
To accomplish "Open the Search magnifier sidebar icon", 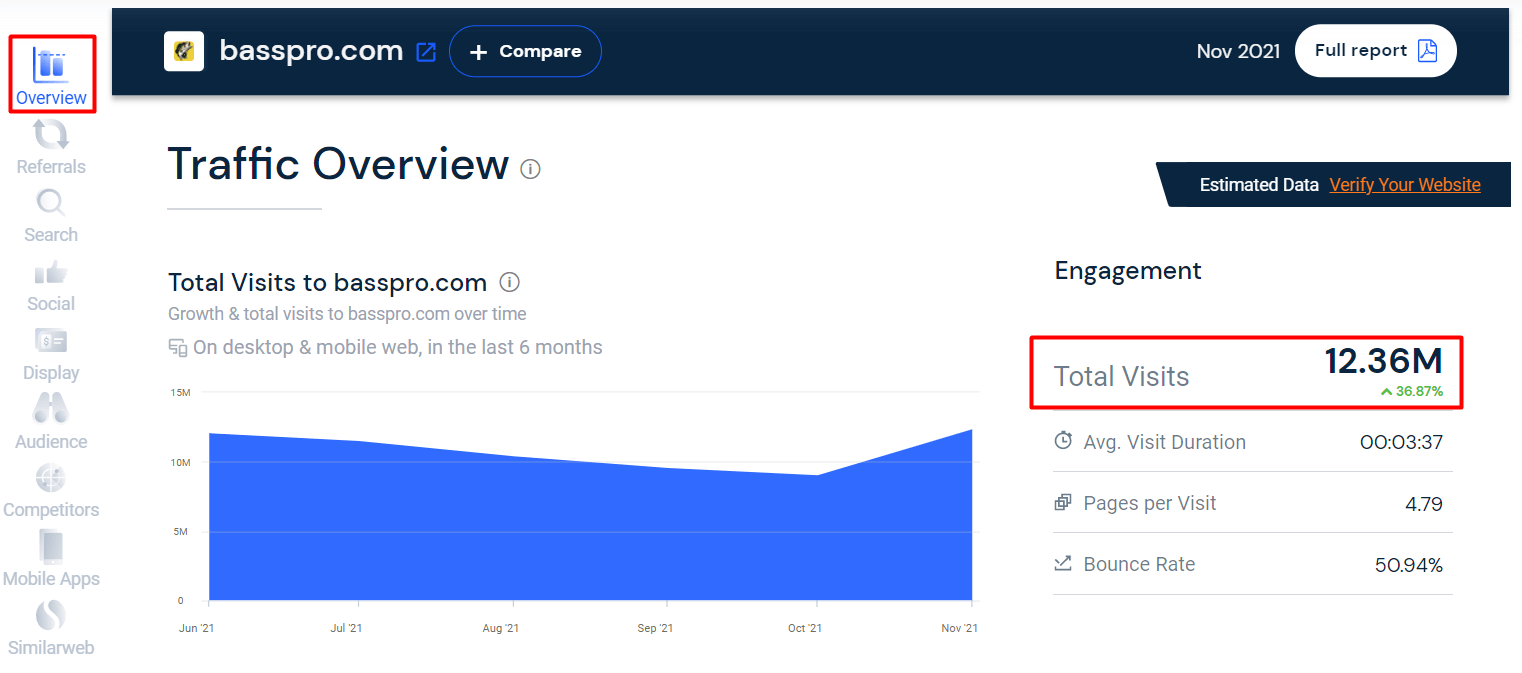I will tap(51, 203).
